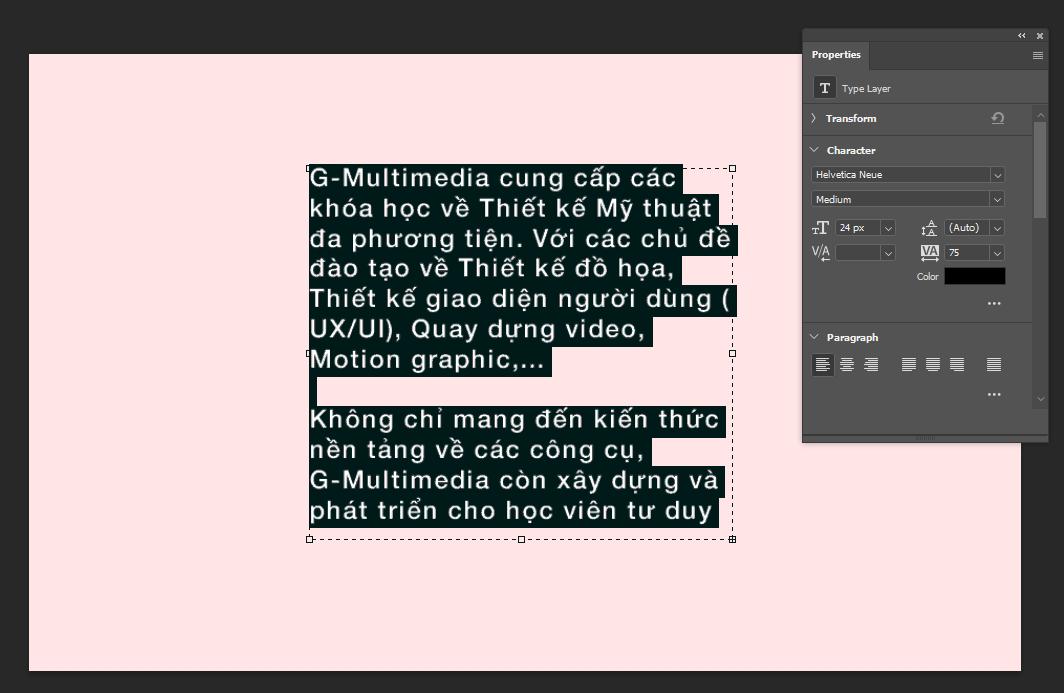The width and height of the screenshot is (1064, 693).
Task: Click the reset Transform icon
Action: click(x=997, y=118)
